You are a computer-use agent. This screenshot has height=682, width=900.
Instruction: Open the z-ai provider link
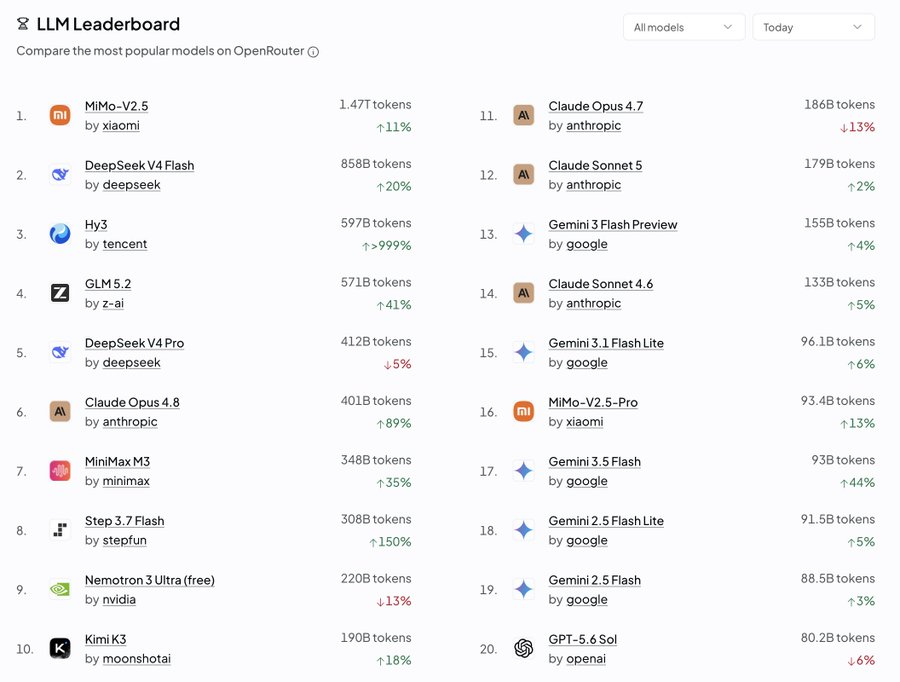click(113, 303)
